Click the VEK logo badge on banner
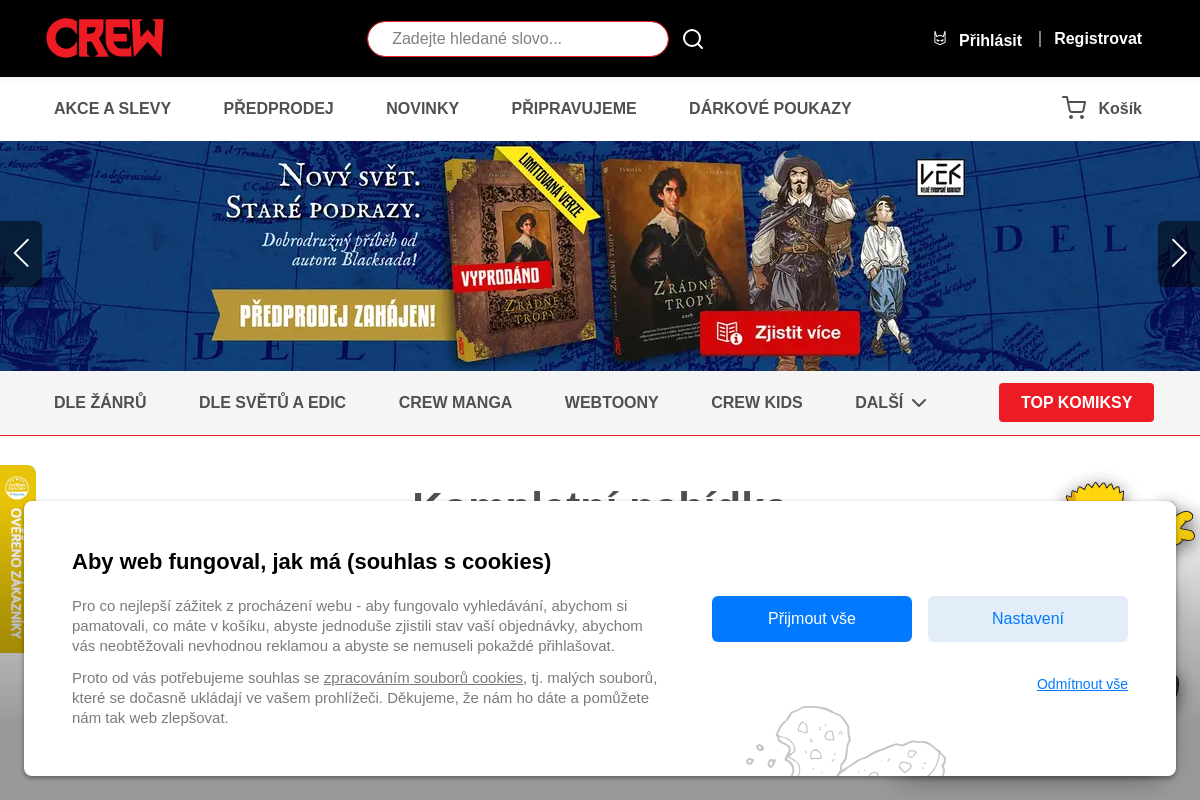 click(x=940, y=177)
